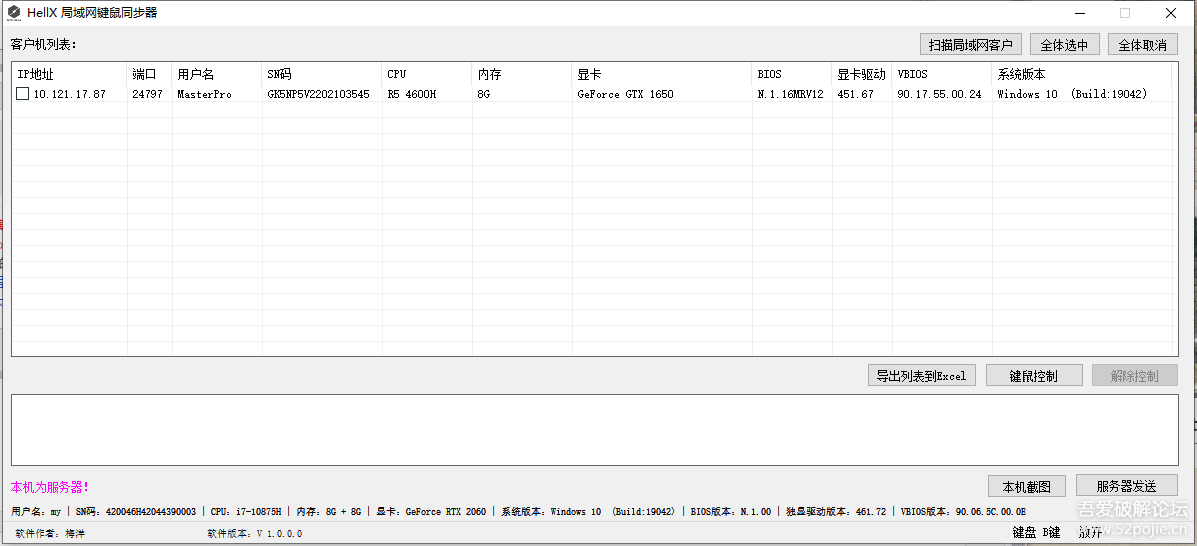
Task: Tick the checkbox for client 10.121.17.87
Action: coord(23,94)
